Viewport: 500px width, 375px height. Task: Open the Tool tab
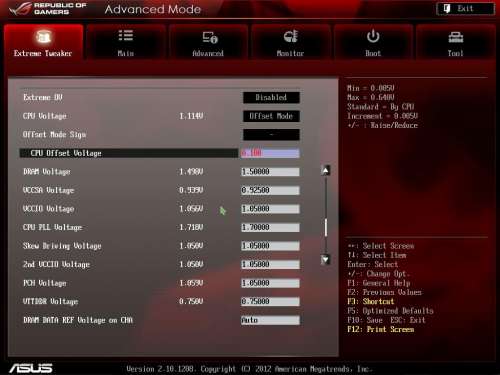455,43
